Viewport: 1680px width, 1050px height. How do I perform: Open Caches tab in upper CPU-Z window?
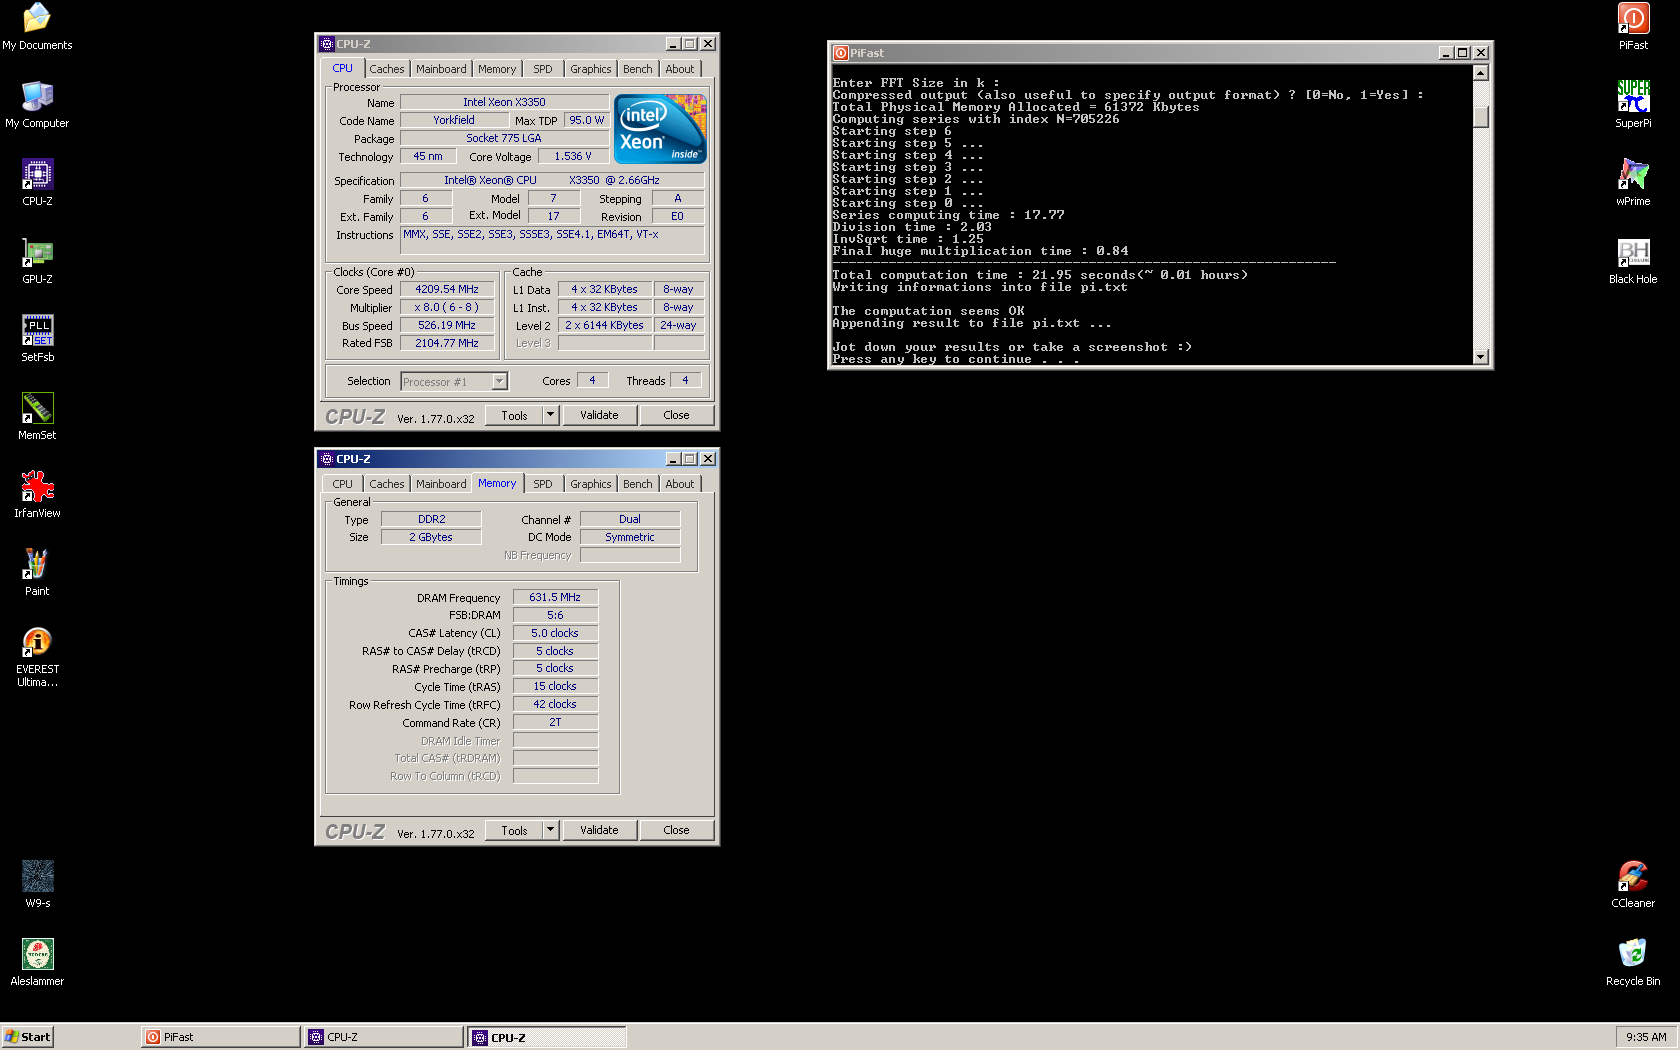point(387,69)
